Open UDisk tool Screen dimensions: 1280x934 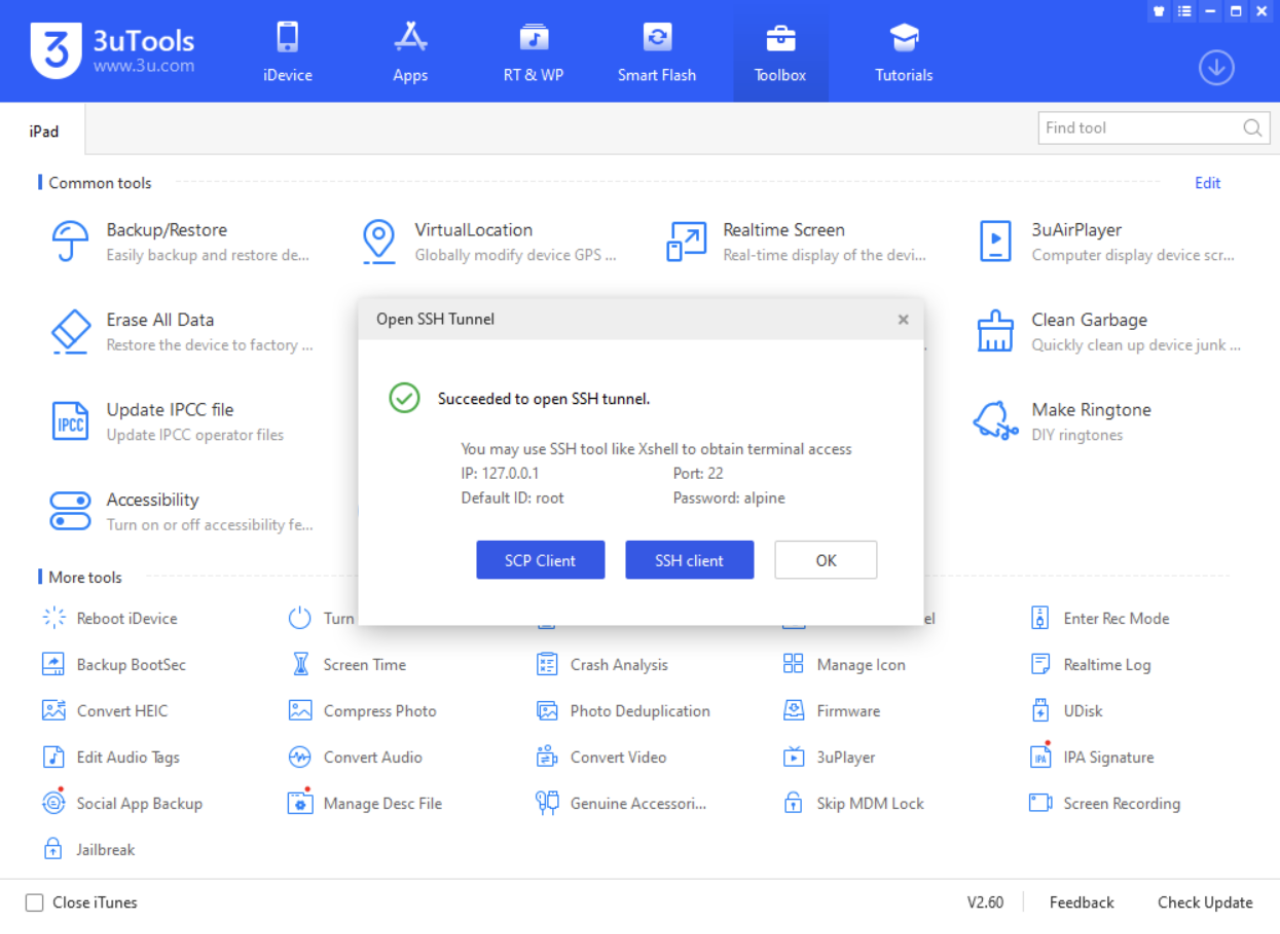(1067, 711)
